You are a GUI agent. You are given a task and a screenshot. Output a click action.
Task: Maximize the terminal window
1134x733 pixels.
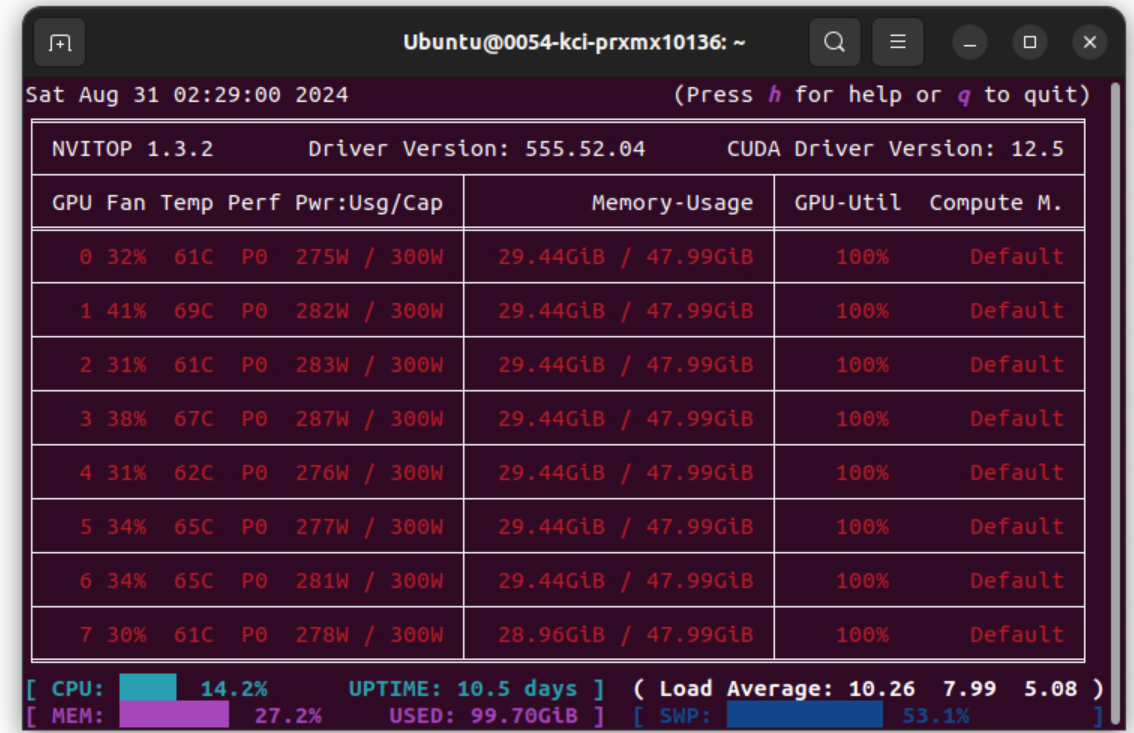click(1030, 43)
